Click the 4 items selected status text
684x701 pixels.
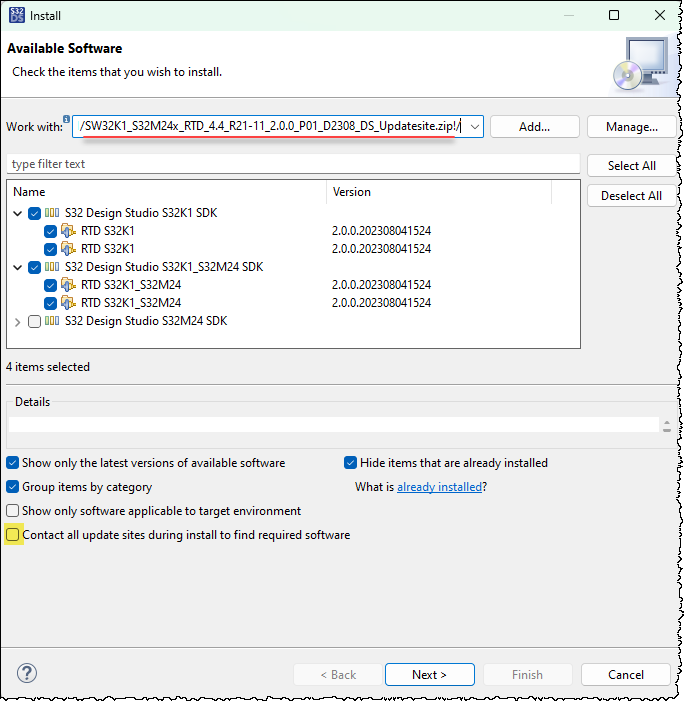point(48,367)
